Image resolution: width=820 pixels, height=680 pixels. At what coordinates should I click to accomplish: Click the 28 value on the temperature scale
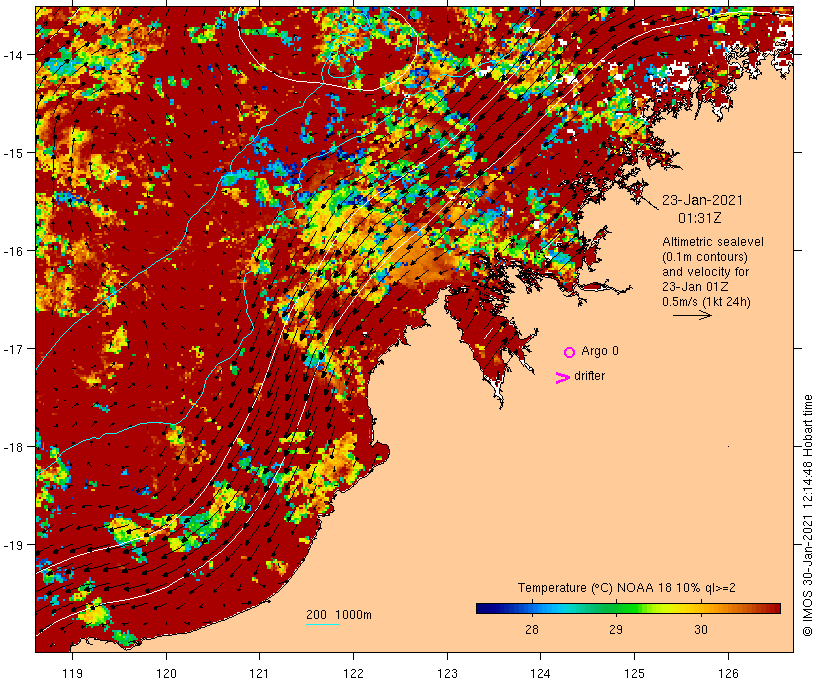tap(531, 629)
